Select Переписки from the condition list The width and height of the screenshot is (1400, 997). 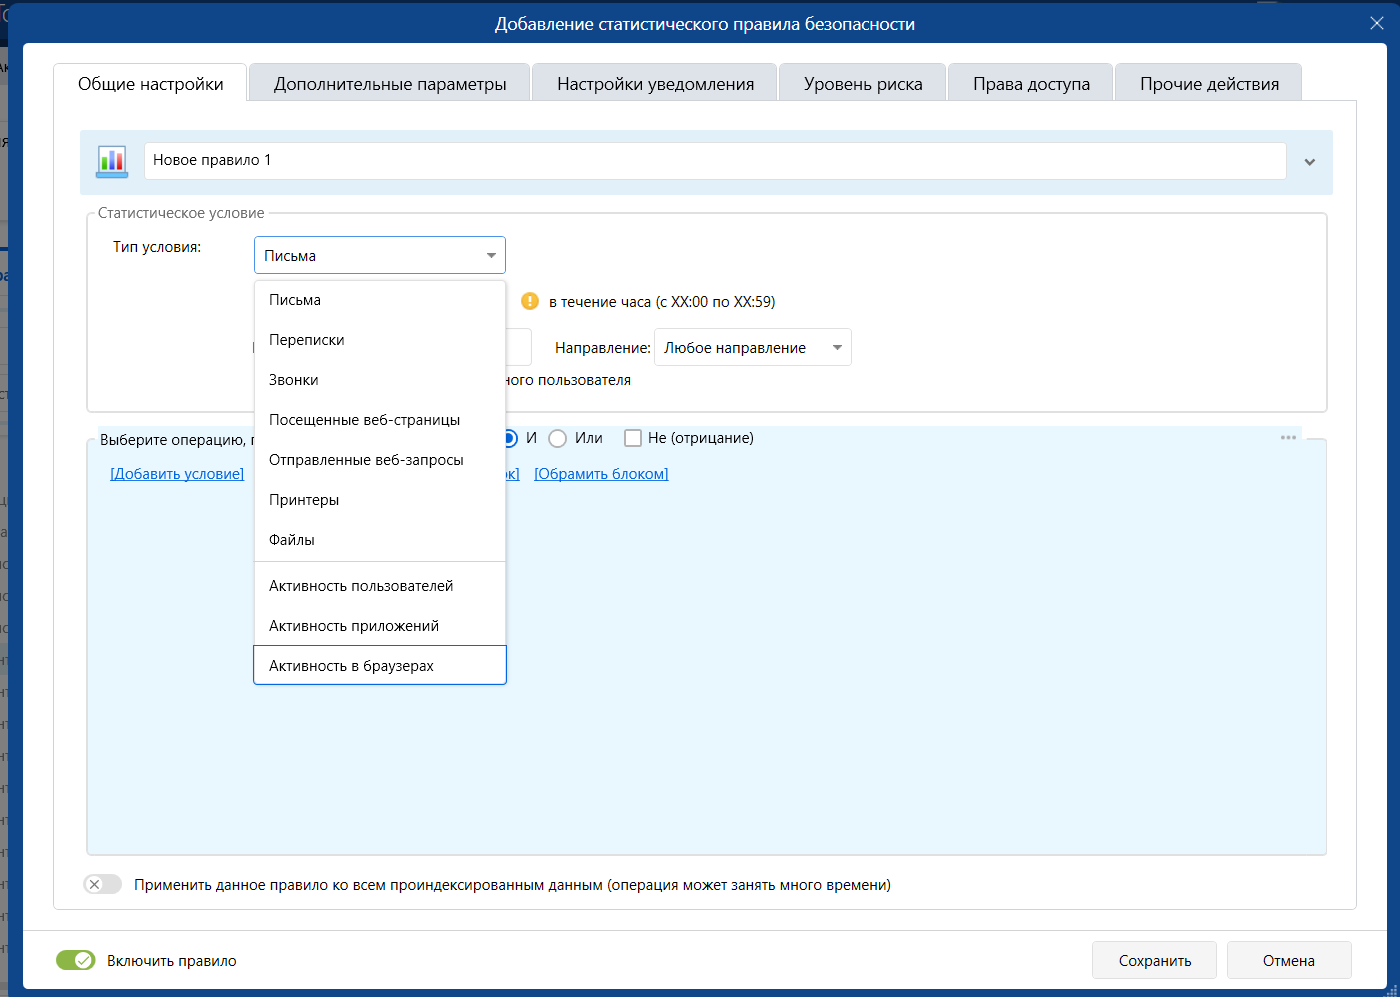tap(380, 340)
